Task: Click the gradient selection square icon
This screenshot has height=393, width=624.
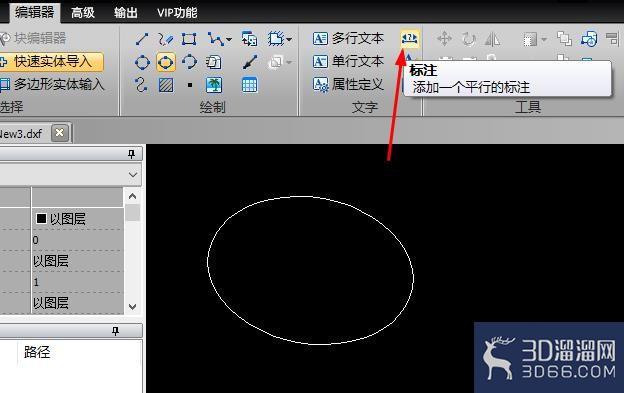Action: pos(530,39)
